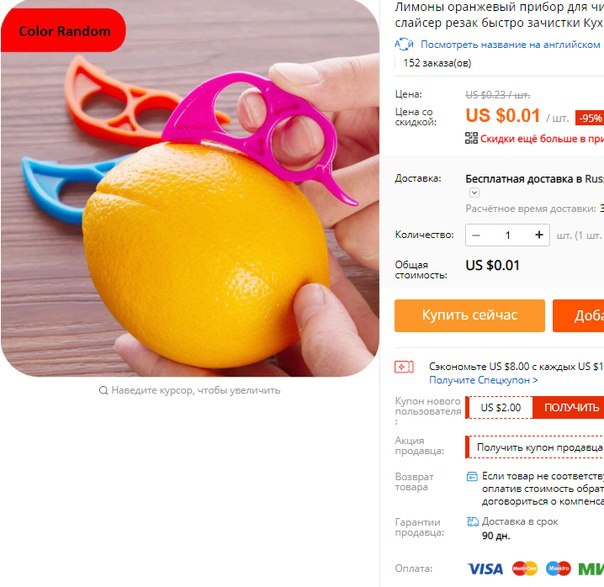Click the Maestro payment logo

558,569
